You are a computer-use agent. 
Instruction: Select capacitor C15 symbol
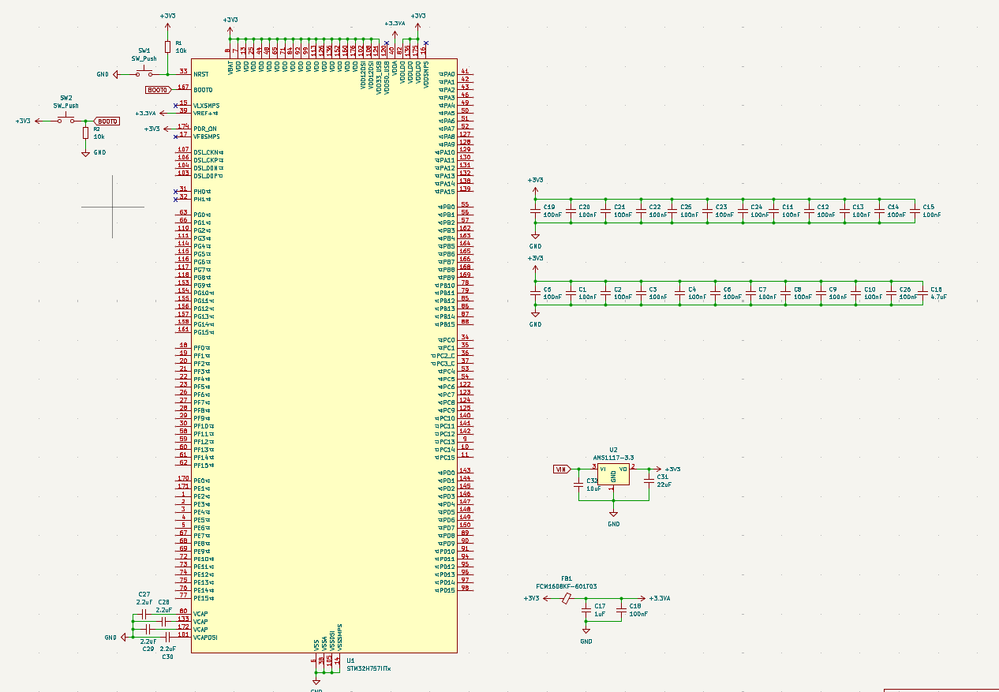point(914,211)
